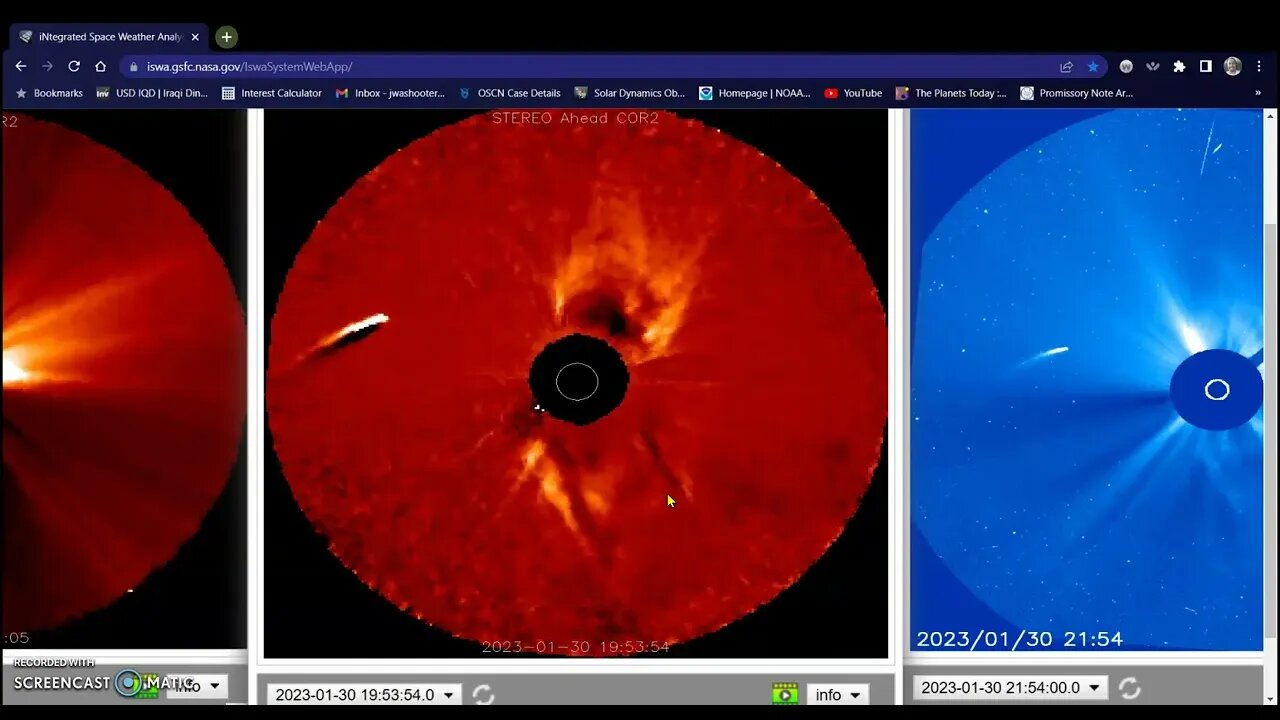The width and height of the screenshot is (1280, 720).
Task: Click the 2023-01-30 19:53:54 image timestamp
Action: pos(575,647)
